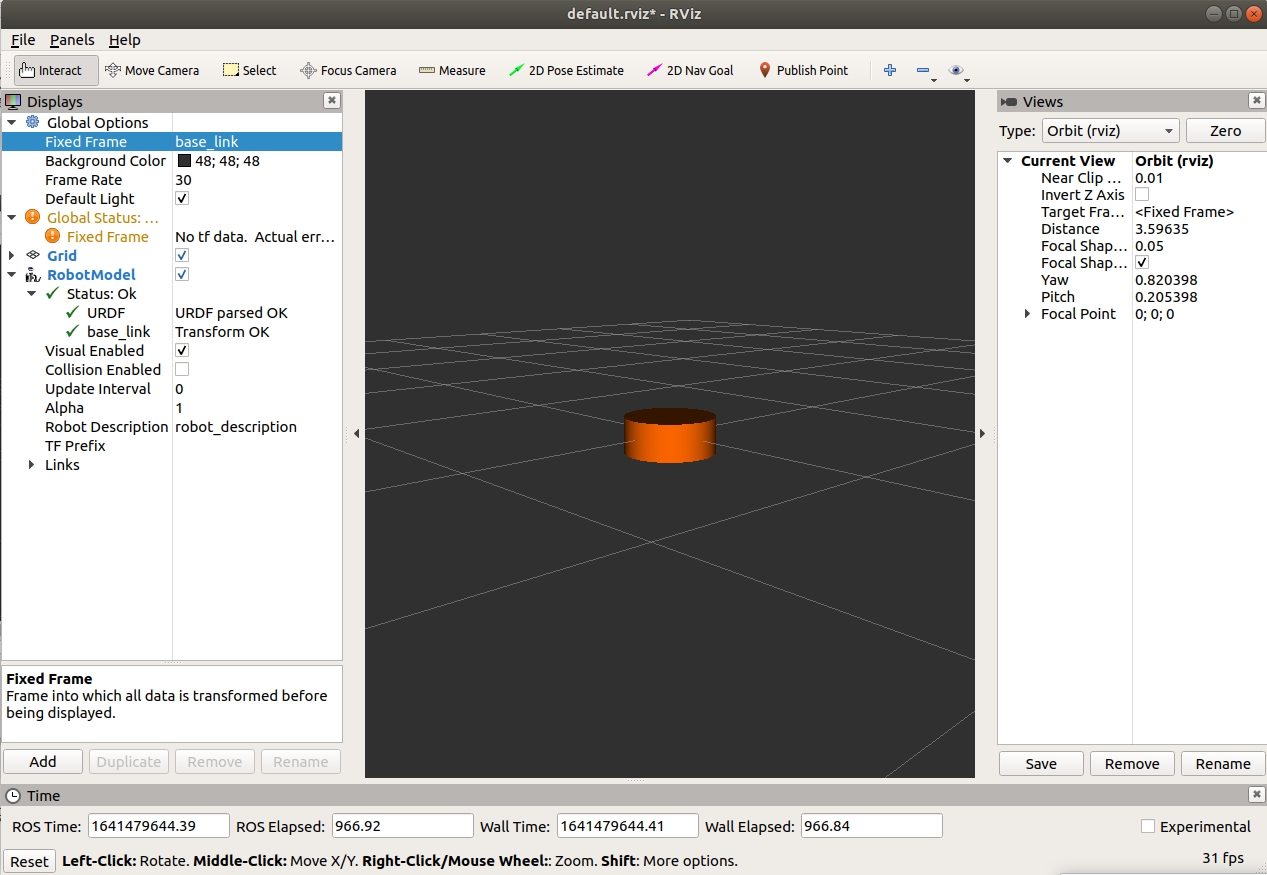This screenshot has height=875, width=1267.
Task: Collapse the Global Options tree
Action: coord(12,122)
